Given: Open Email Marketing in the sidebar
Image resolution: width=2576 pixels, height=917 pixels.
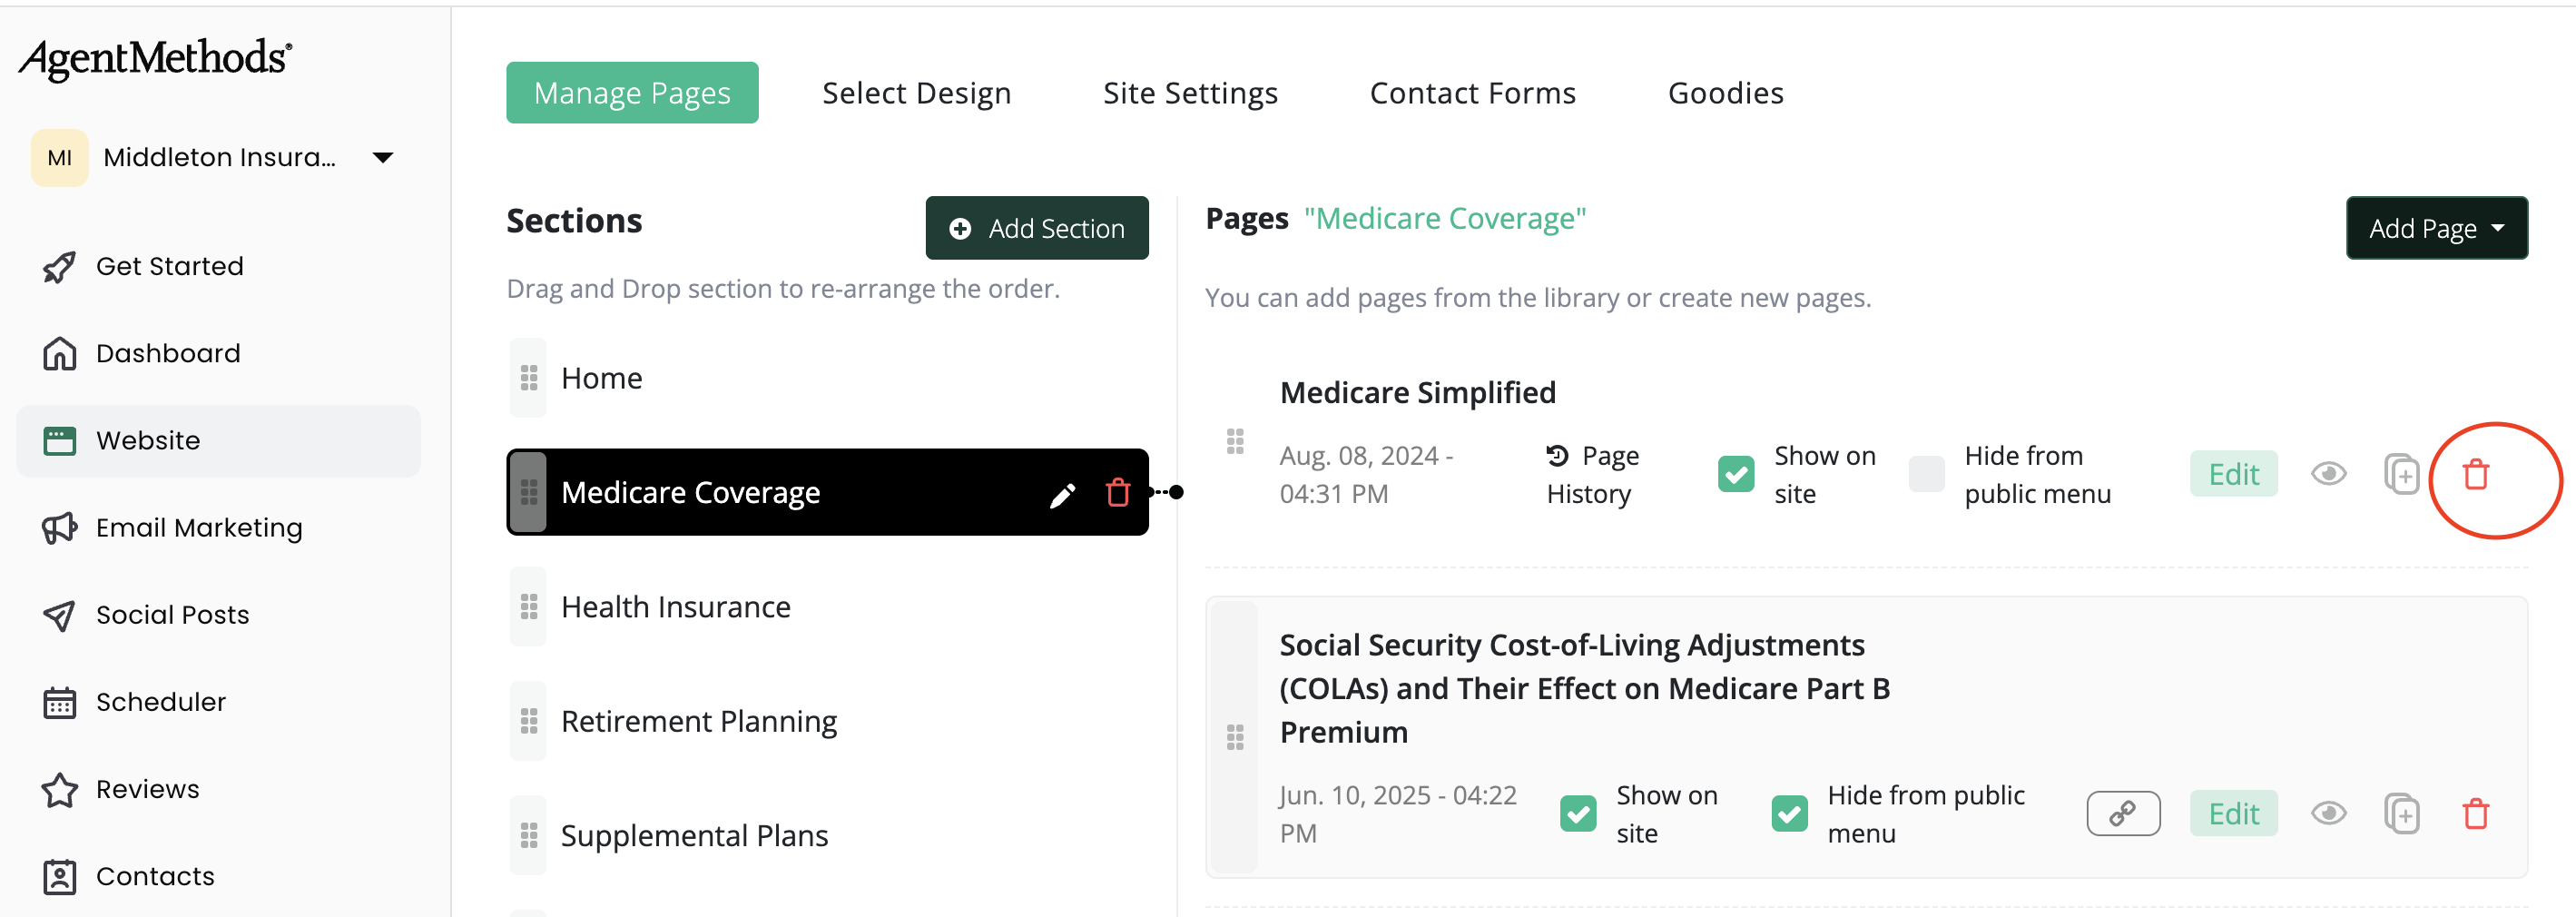Looking at the screenshot, I should click(x=198, y=528).
